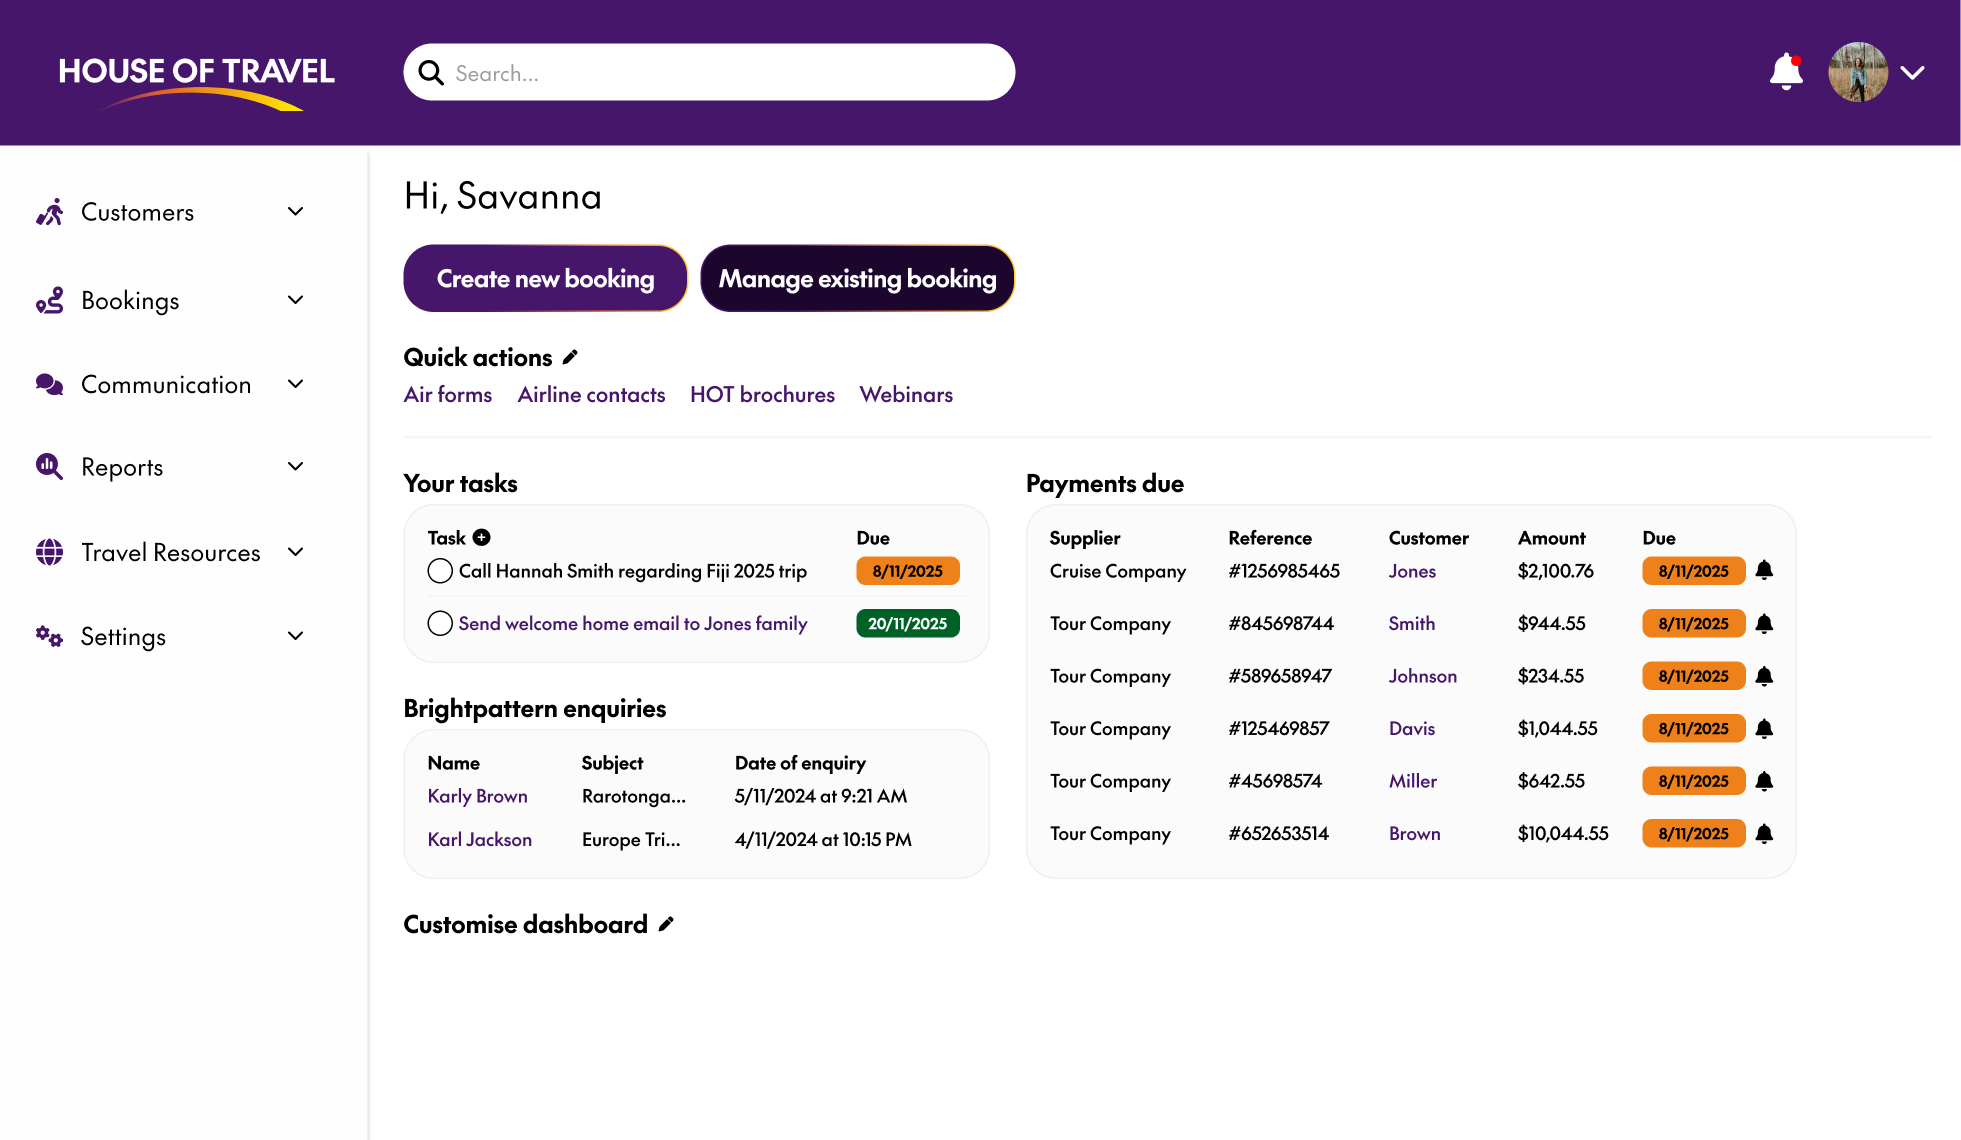The height and width of the screenshot is (1140, 1961).
Task: Click the 8/11/2025 badge for Jones payment
Action: coord(1694,571)
